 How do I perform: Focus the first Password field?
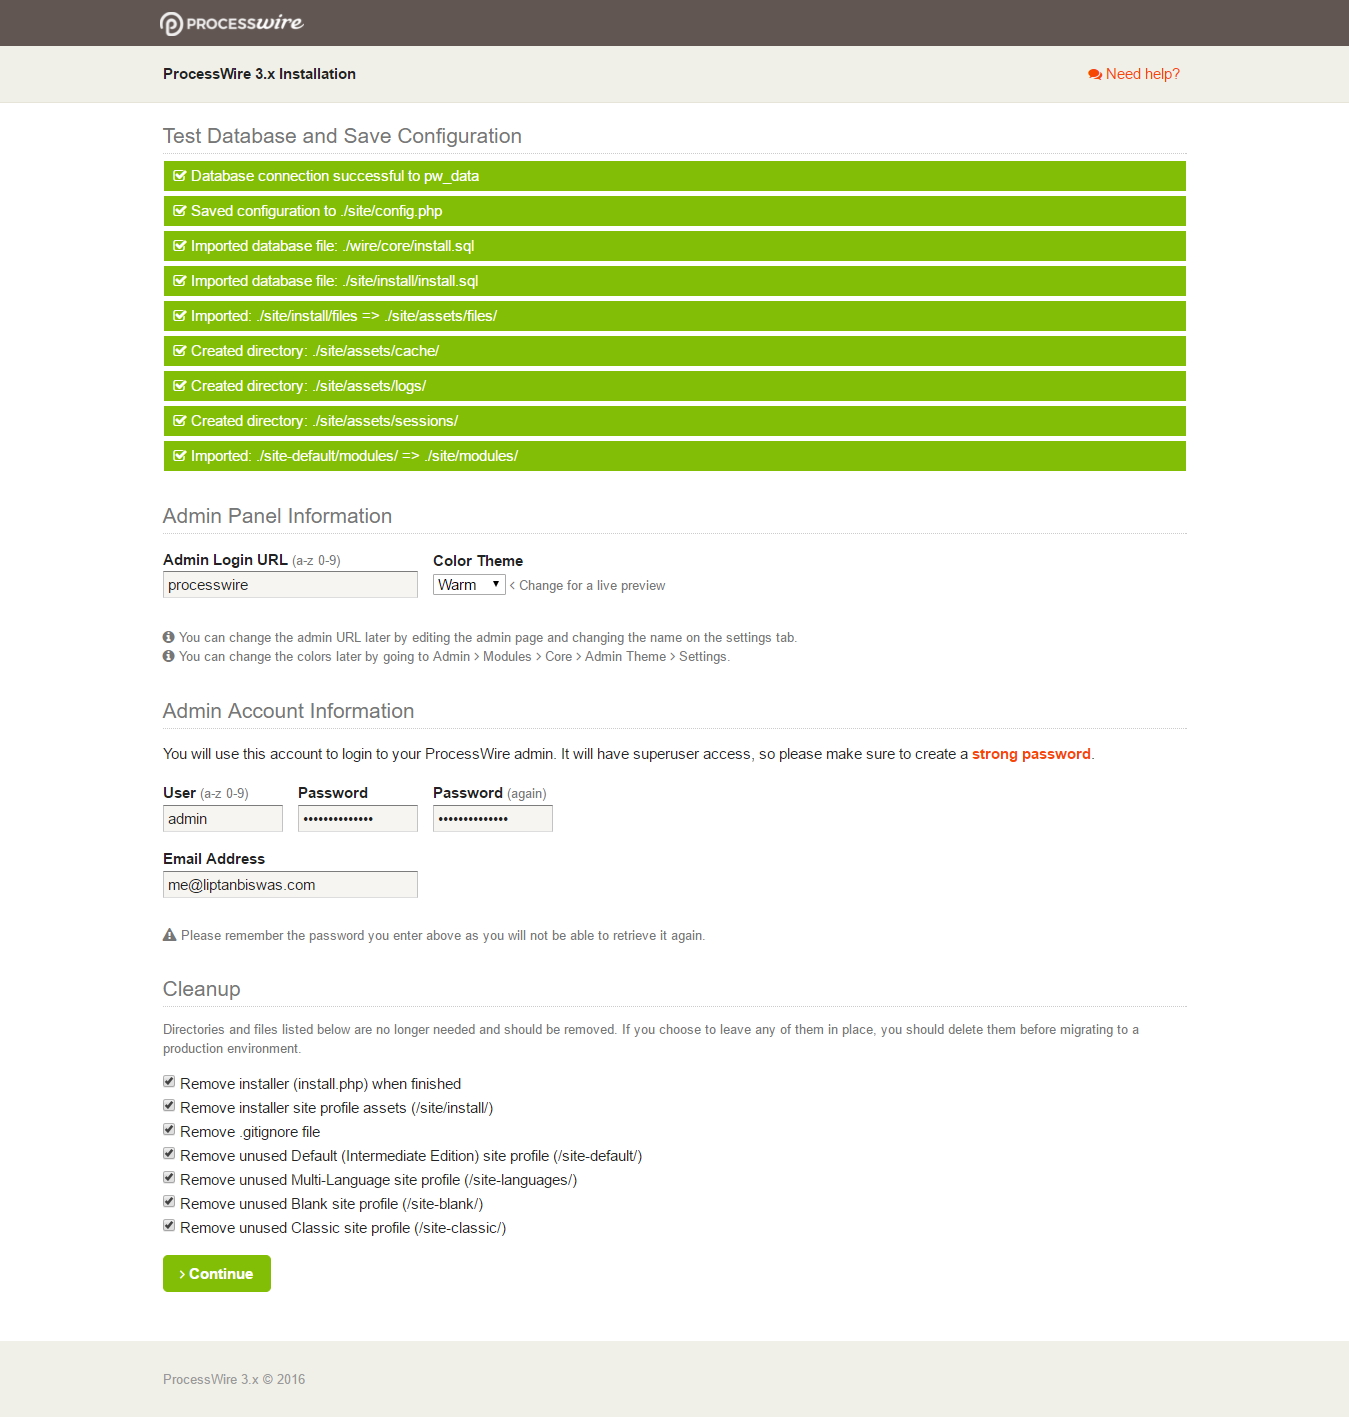[358, 819]
